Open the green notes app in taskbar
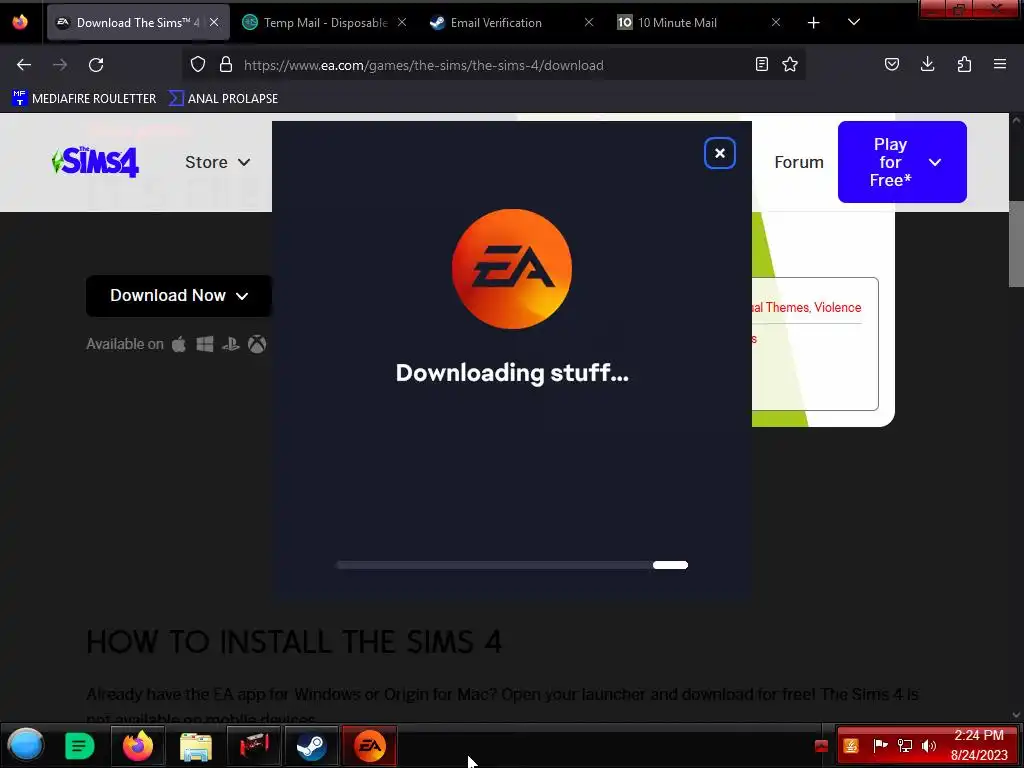 80,746
